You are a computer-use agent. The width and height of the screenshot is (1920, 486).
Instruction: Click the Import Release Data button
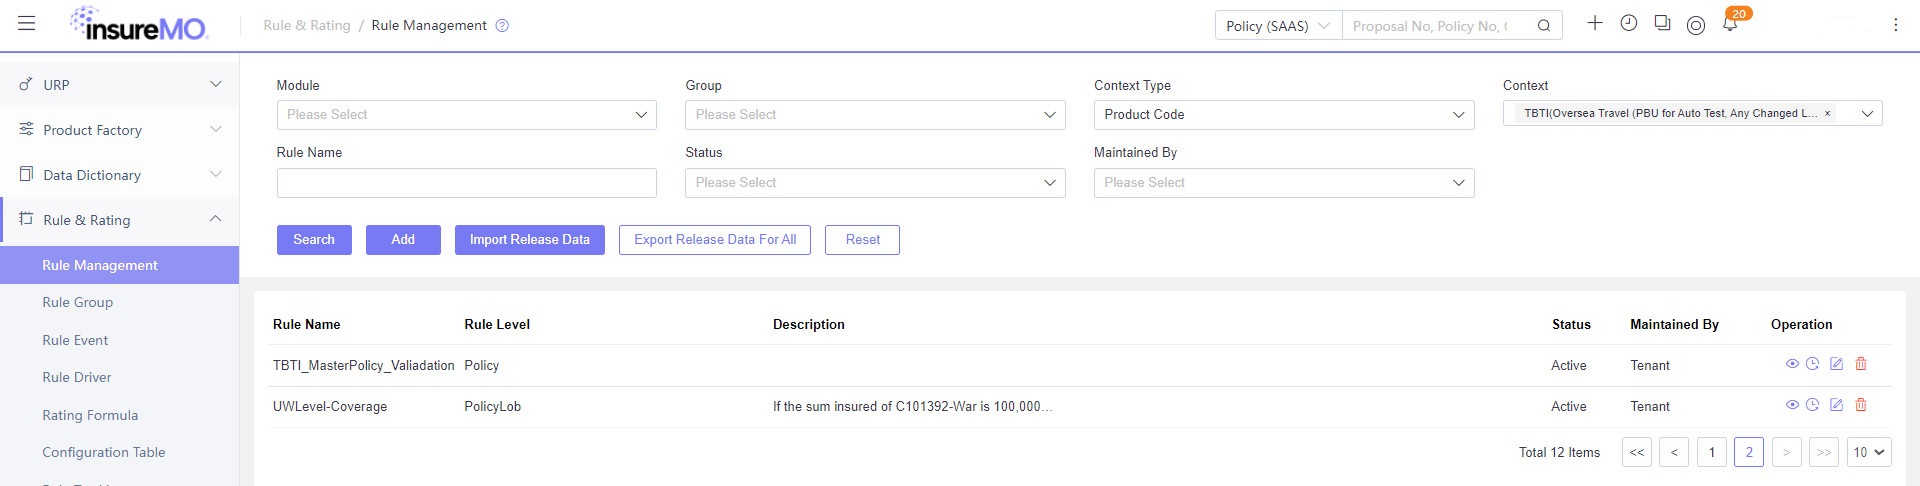(x=530, y=240)
